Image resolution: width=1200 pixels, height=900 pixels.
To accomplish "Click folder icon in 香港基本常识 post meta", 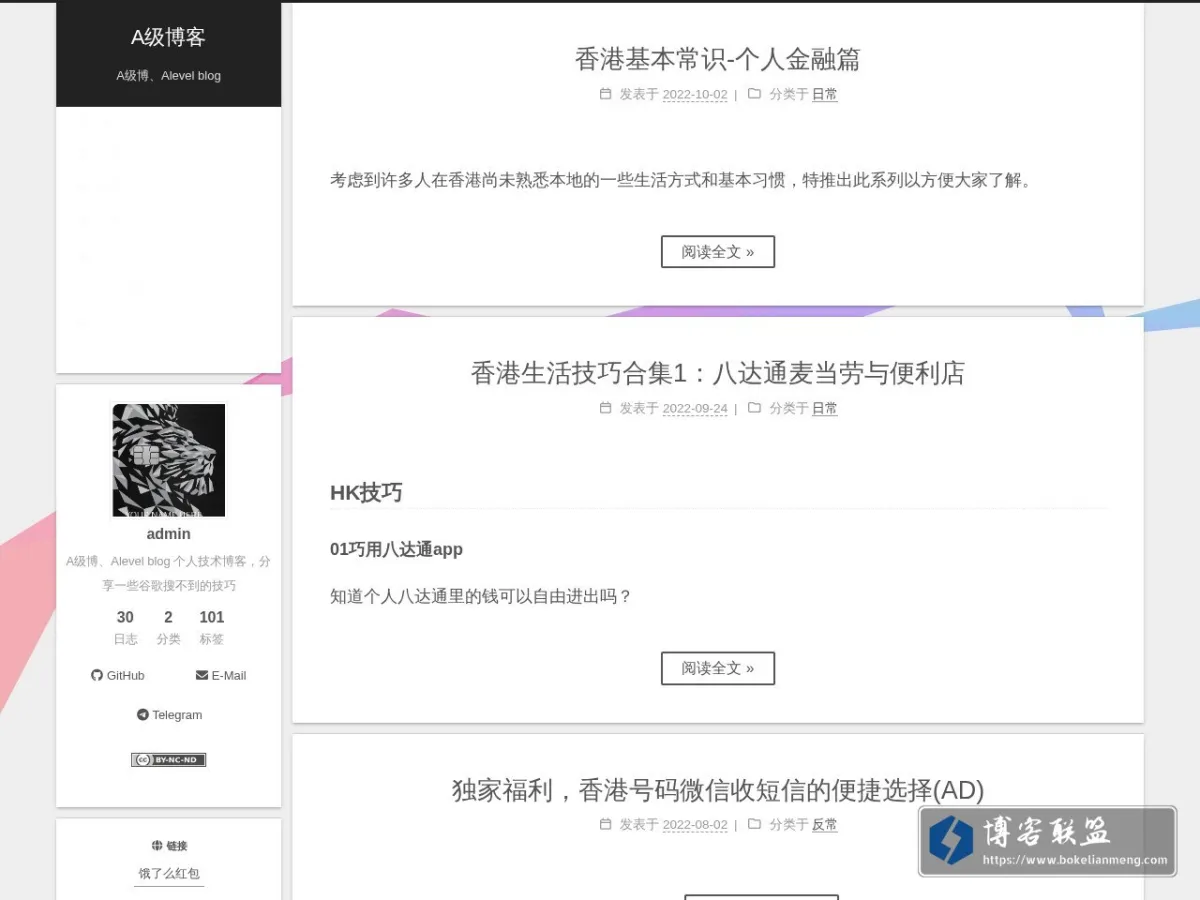I will (x=754, y=94).
